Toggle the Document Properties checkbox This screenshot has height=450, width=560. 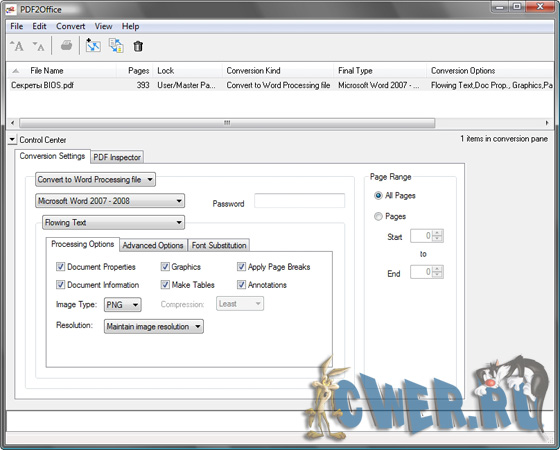click(x=60, y=267)
